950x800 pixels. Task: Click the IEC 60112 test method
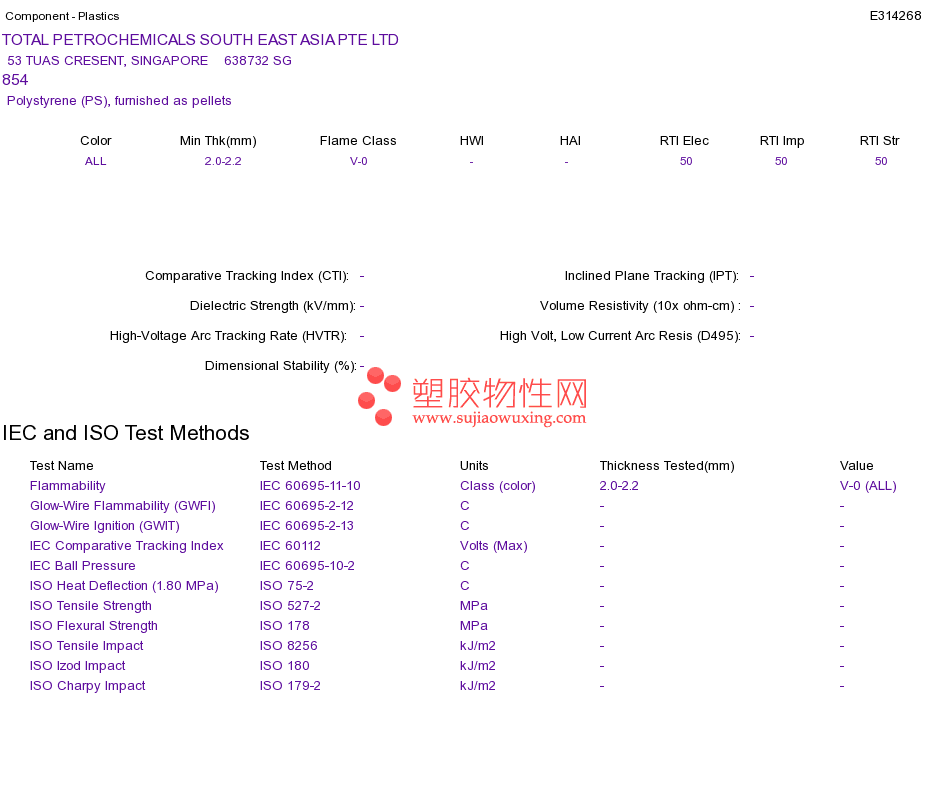coord(290,545)
